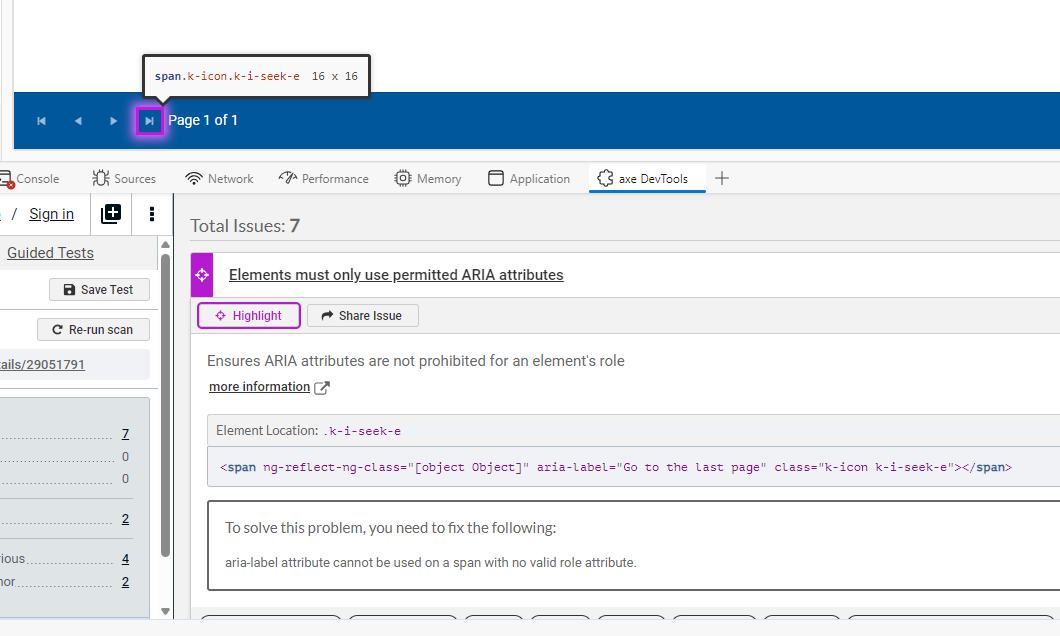Select the axe DevTools shield icon
Screen dimensions: 1060x636
click(607, 177)
